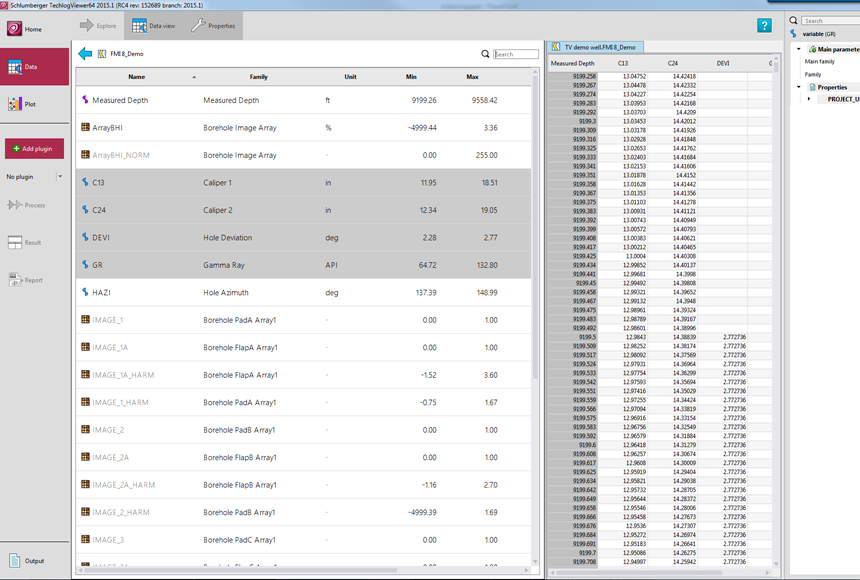
Task: Click the C24 curve icon
Action: pyautogui.click(x=85, y=210)
